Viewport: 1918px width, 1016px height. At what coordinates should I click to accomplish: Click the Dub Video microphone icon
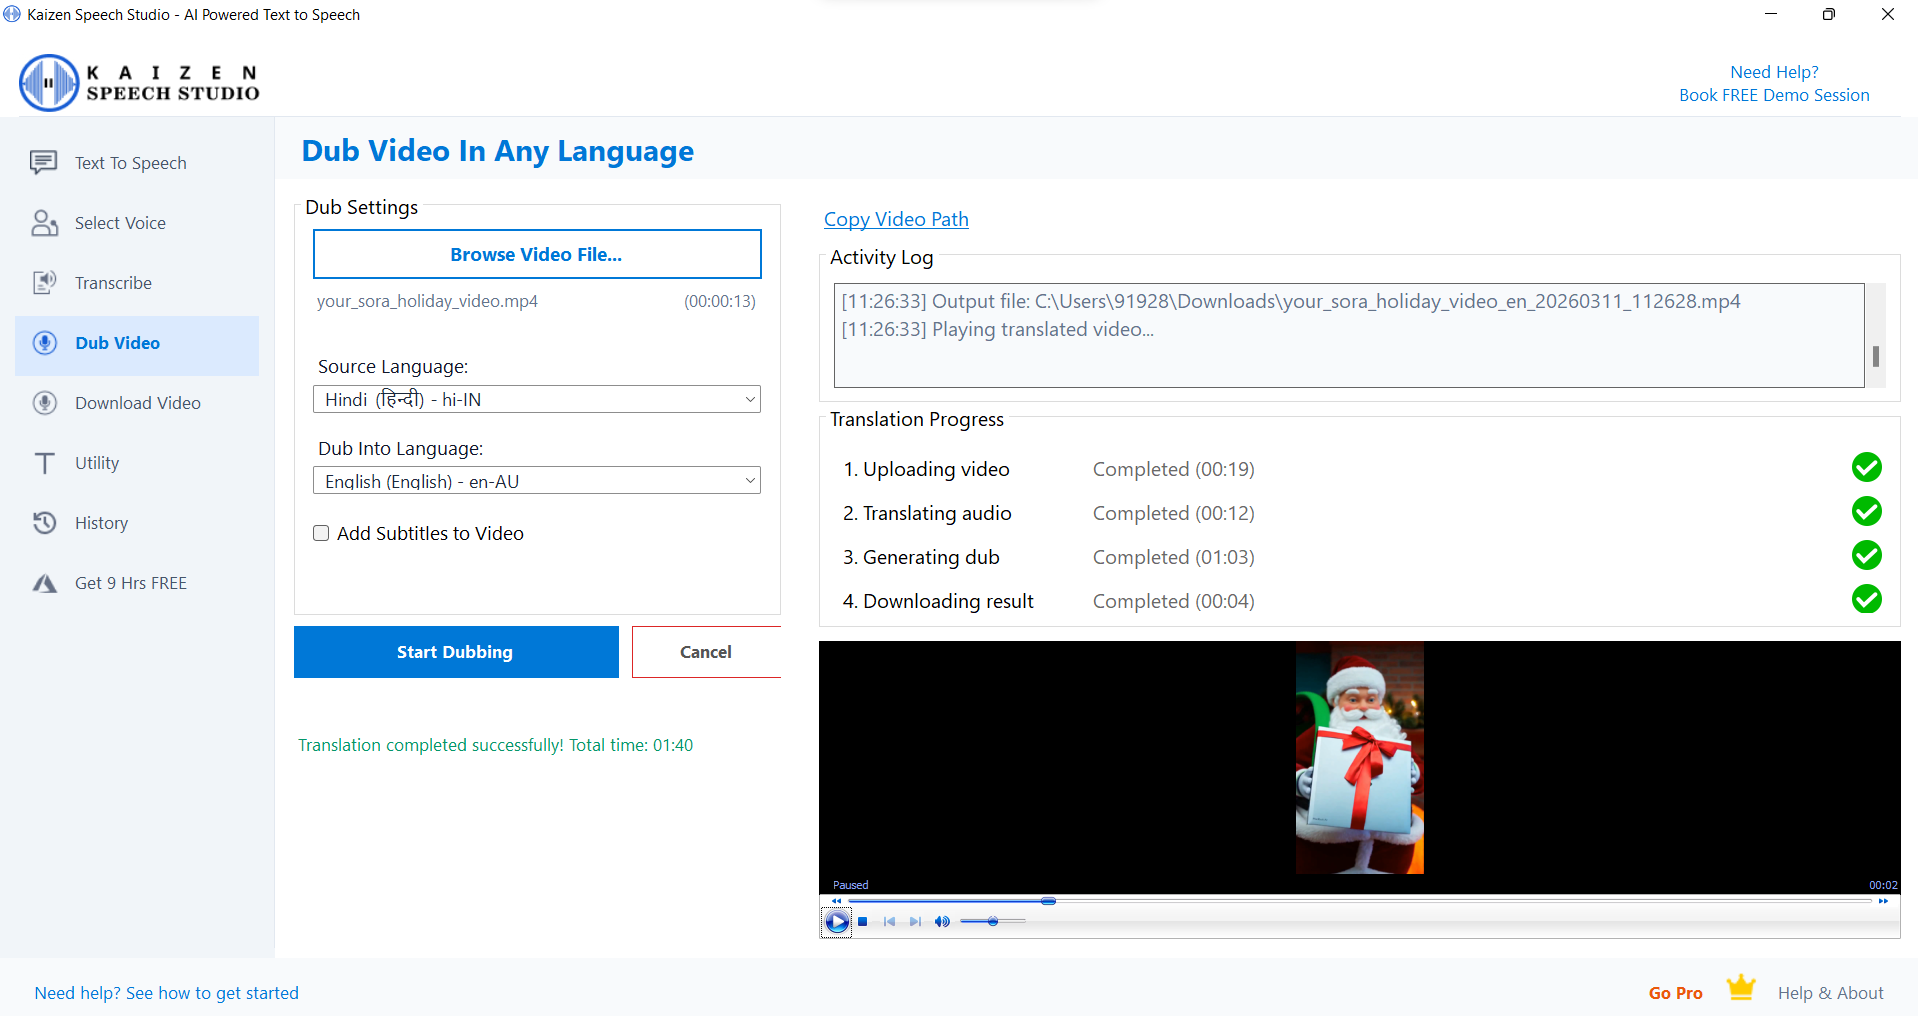44,342
